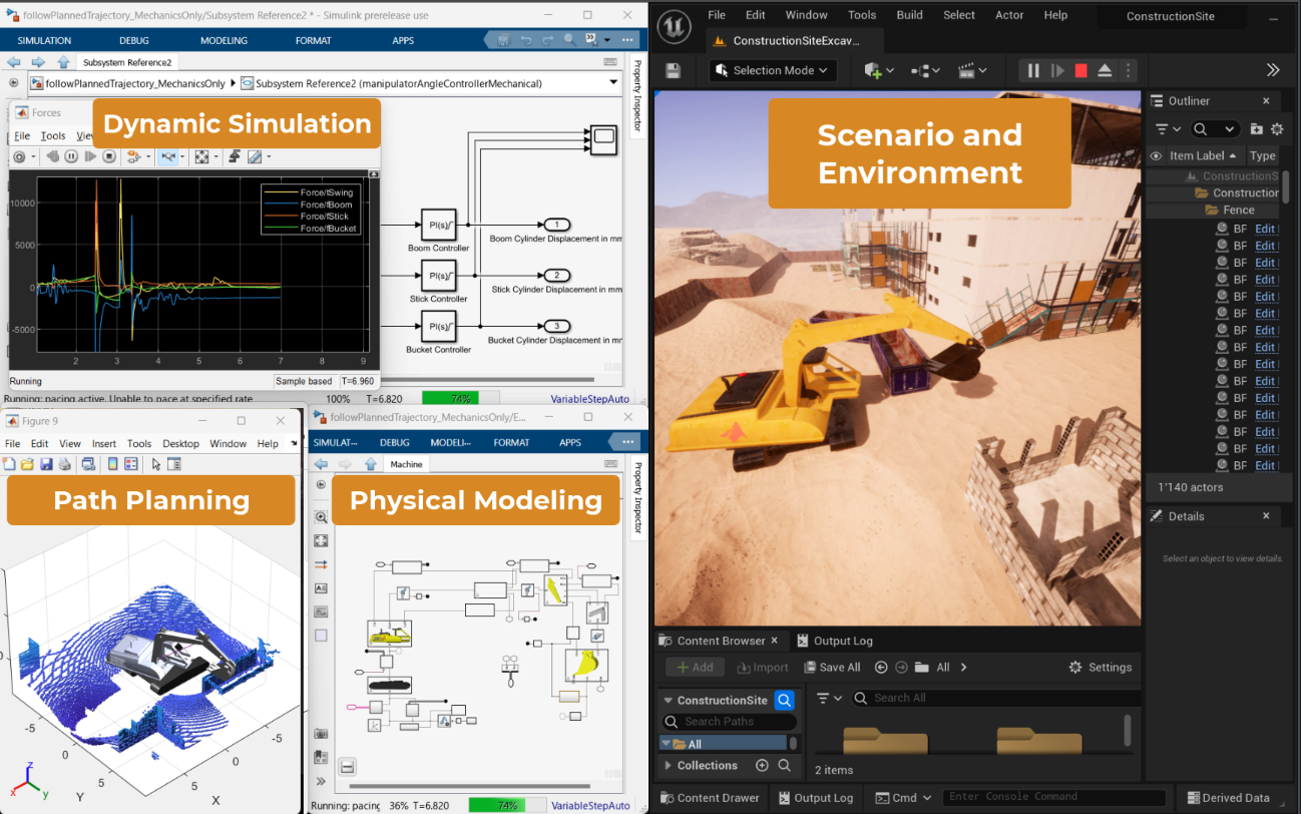Screen dimensions: 1301x814
Task: Stop the Forces scope simulation
Action: click(x=109, y=157)
